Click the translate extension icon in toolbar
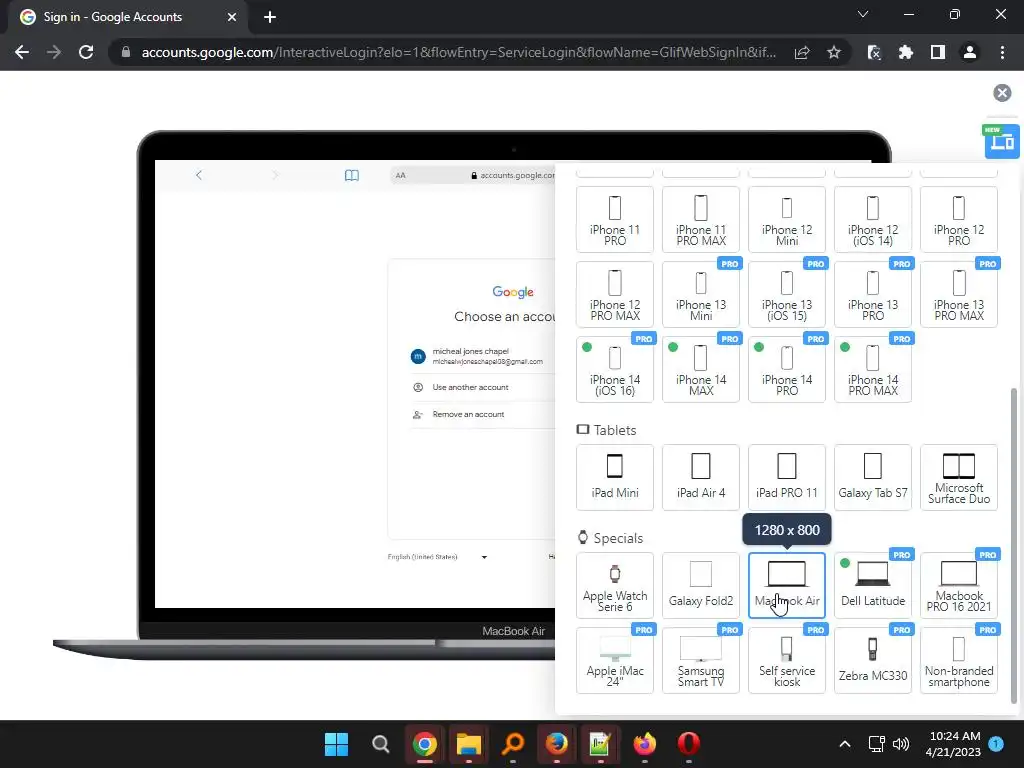1024x768 pixels. tap(874, 52)
